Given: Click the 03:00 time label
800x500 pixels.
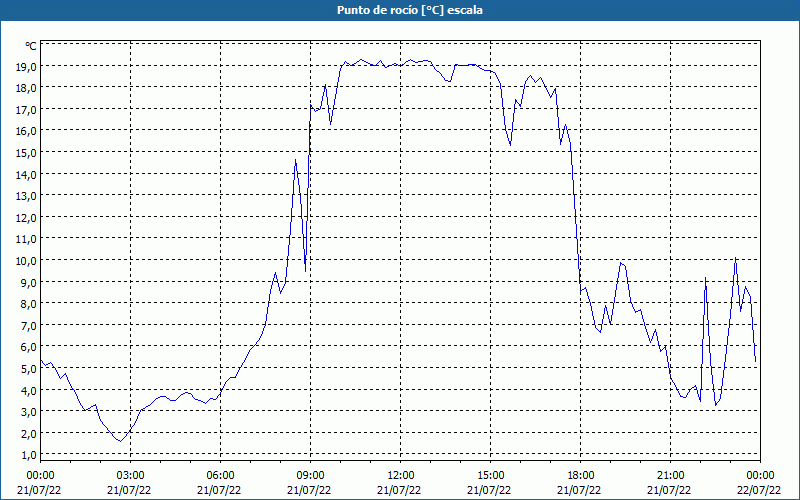Looking at the screenshot, I should [130, 476].
